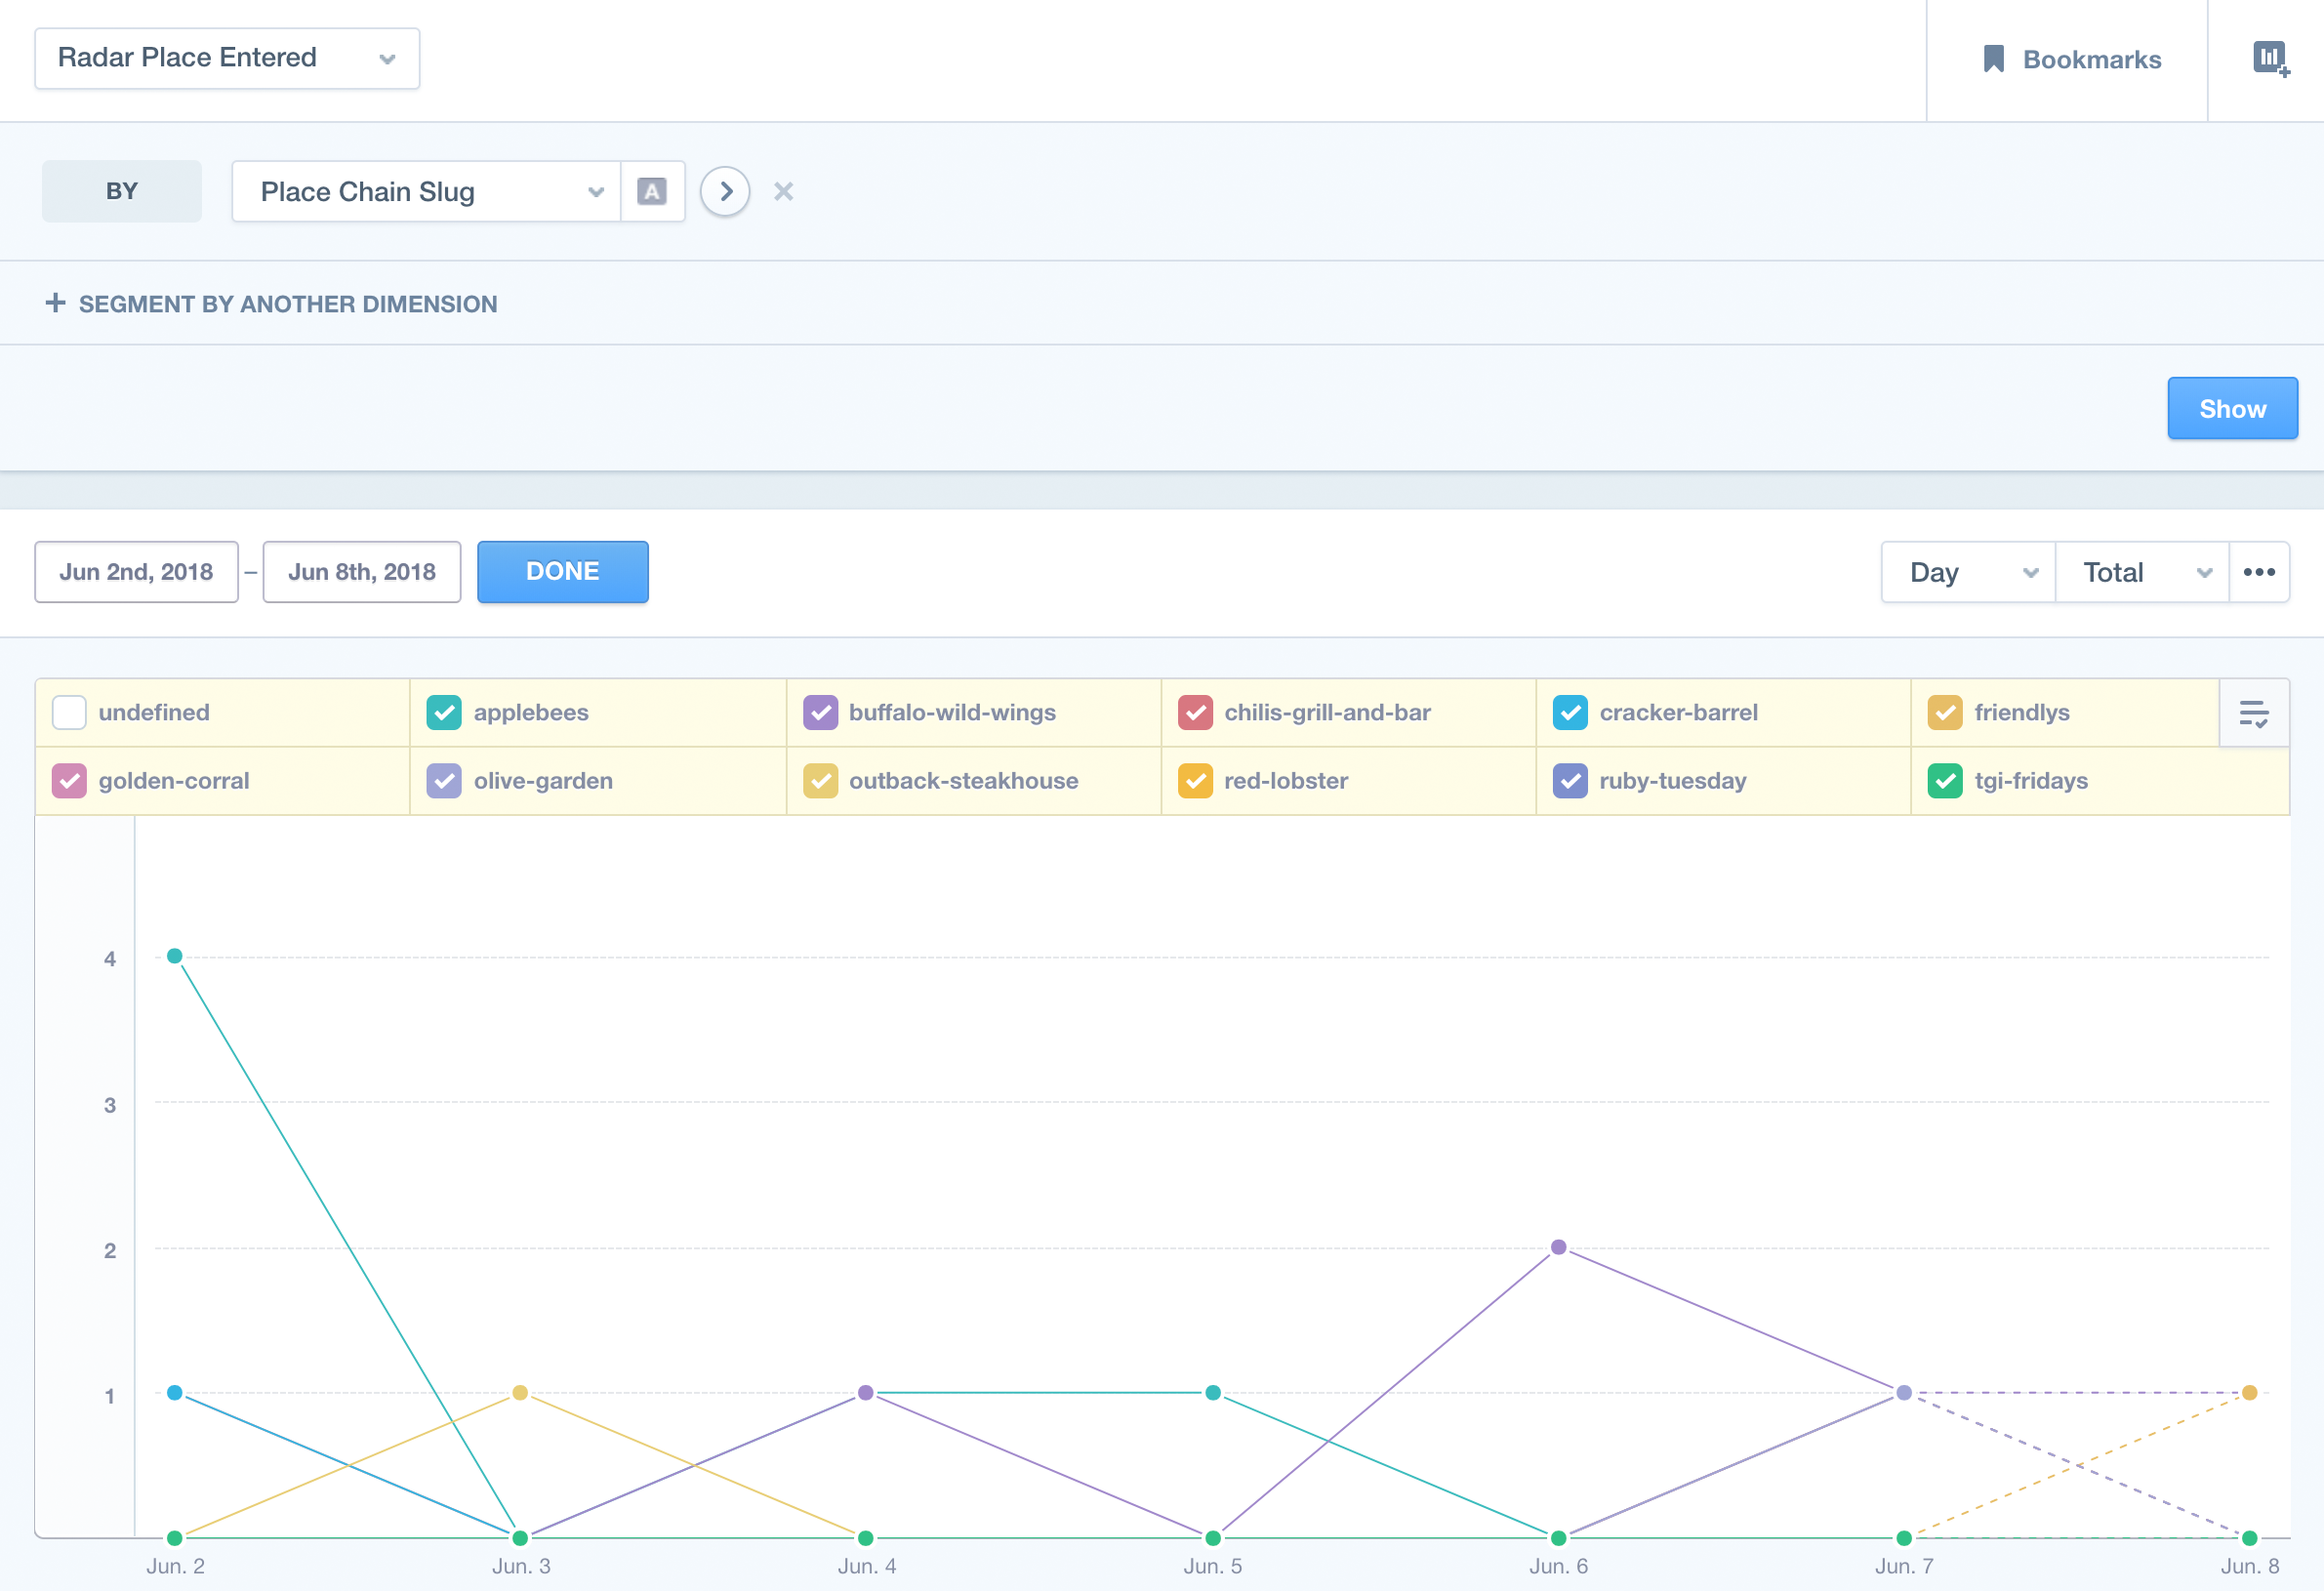Hide the golden-corral series
The width and height of the screenshot is (2324, 1591).
[x=69, y=781]
